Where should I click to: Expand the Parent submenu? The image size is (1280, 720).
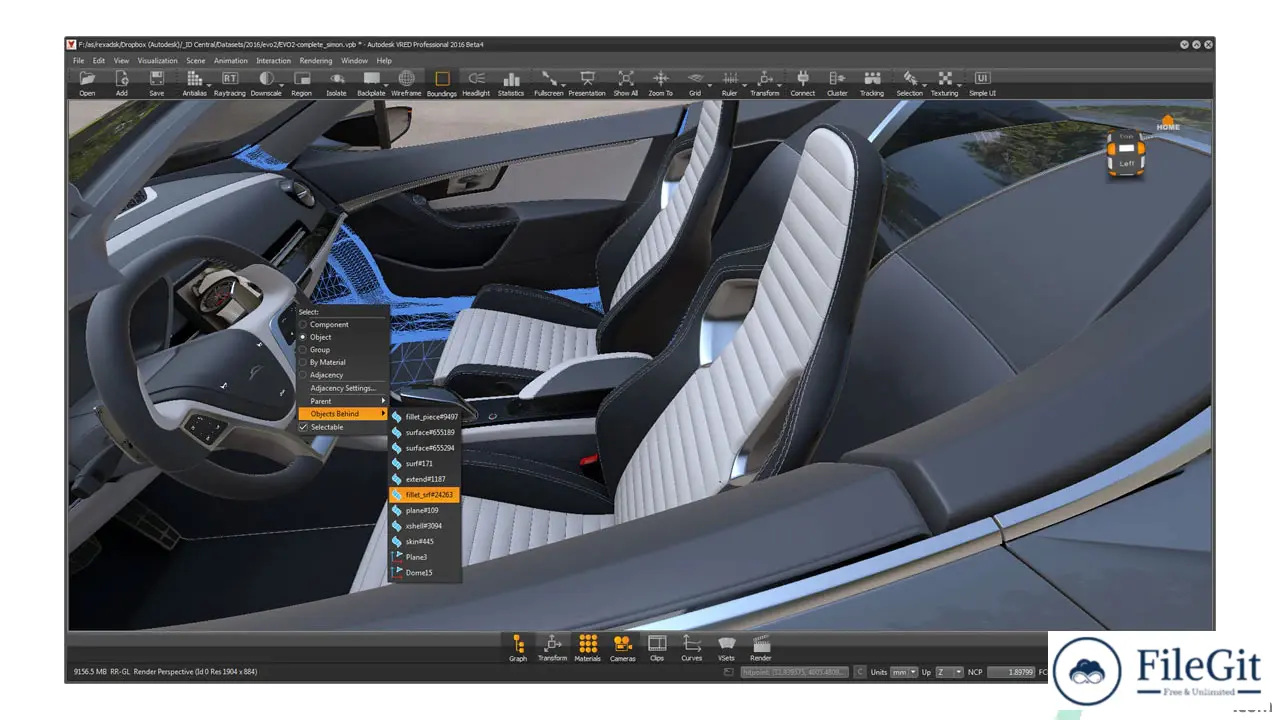coord(343,401)
